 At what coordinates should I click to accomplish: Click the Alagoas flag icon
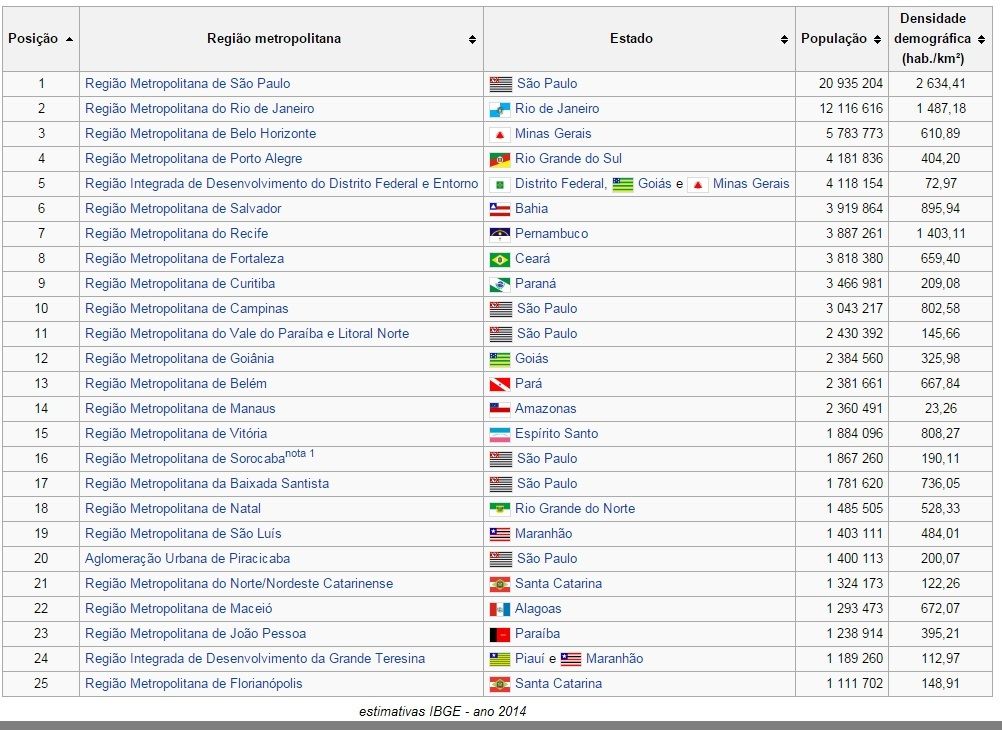click(x=499, y=609)
